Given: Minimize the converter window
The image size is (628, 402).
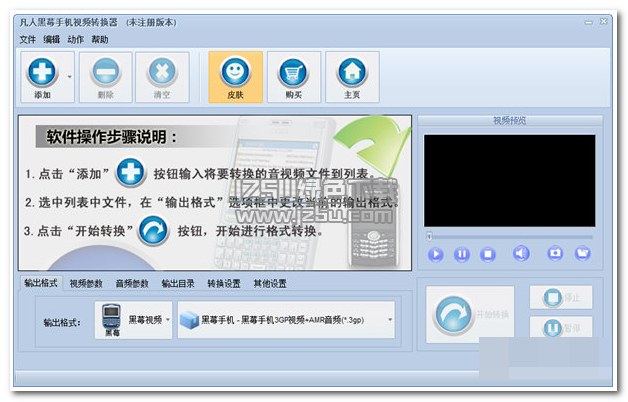Looking at the screenshot, I should coord(588,22).
